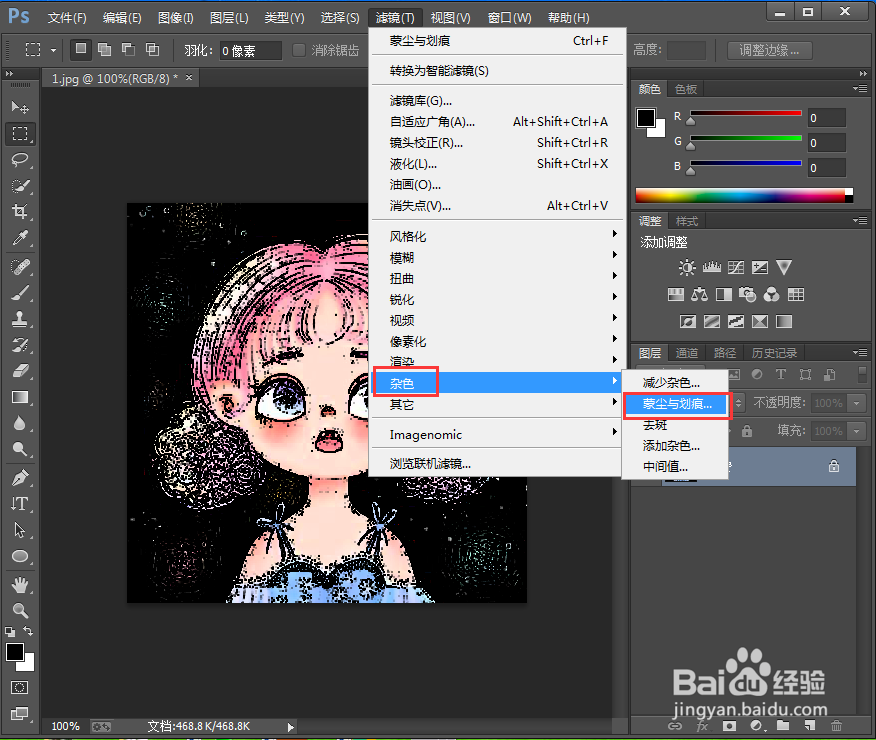Viewport: 876px width, 740px height.
Task: Select the Eraser tool
Action: [20, 370]
